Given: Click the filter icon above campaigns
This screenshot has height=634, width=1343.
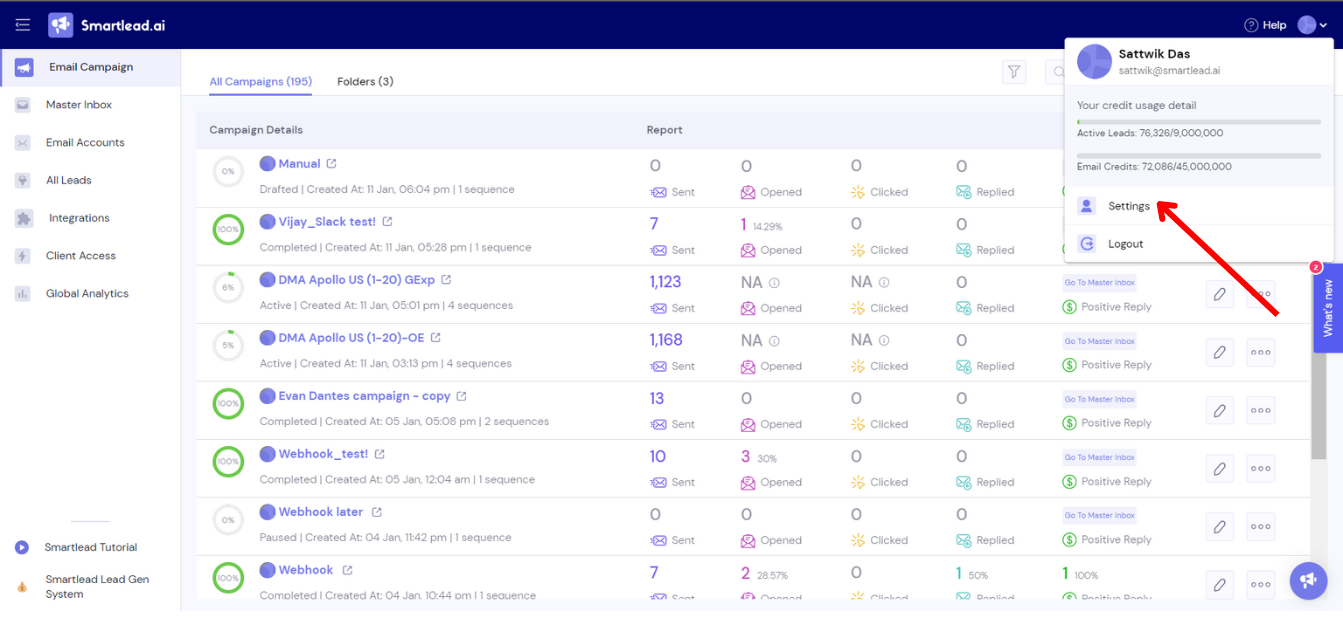Looking at the screenshot, I should [x=1014, y=72].
